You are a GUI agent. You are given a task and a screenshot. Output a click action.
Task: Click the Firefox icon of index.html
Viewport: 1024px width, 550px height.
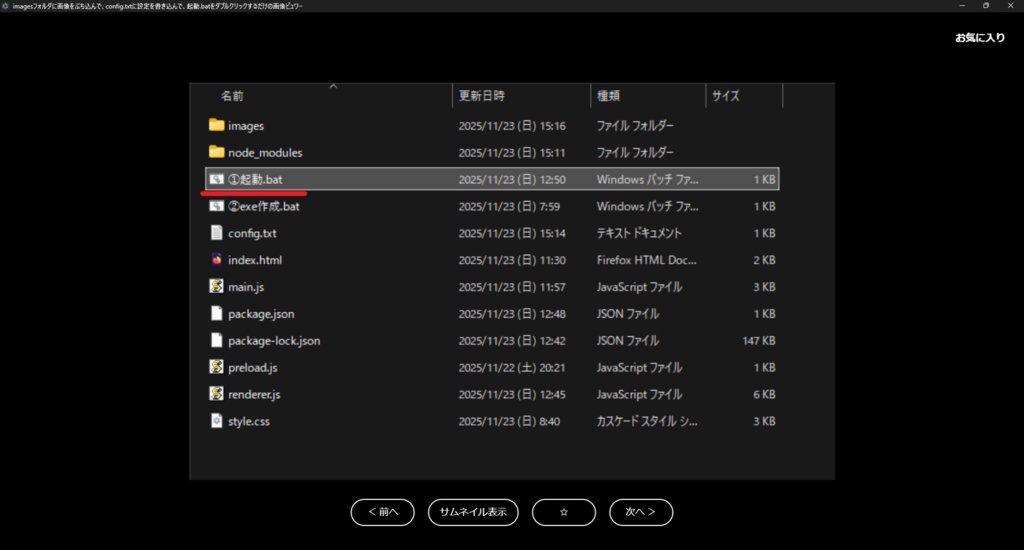pyautogui.click(x=216, y=259)
